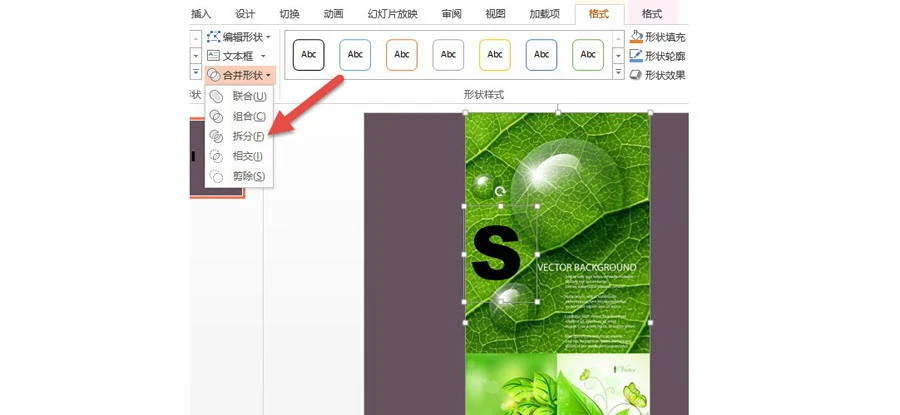This screenshot has width=900, height=415.
Task: Apply the yellow outline Abc shape style
Action: click(x=495, y=55)
